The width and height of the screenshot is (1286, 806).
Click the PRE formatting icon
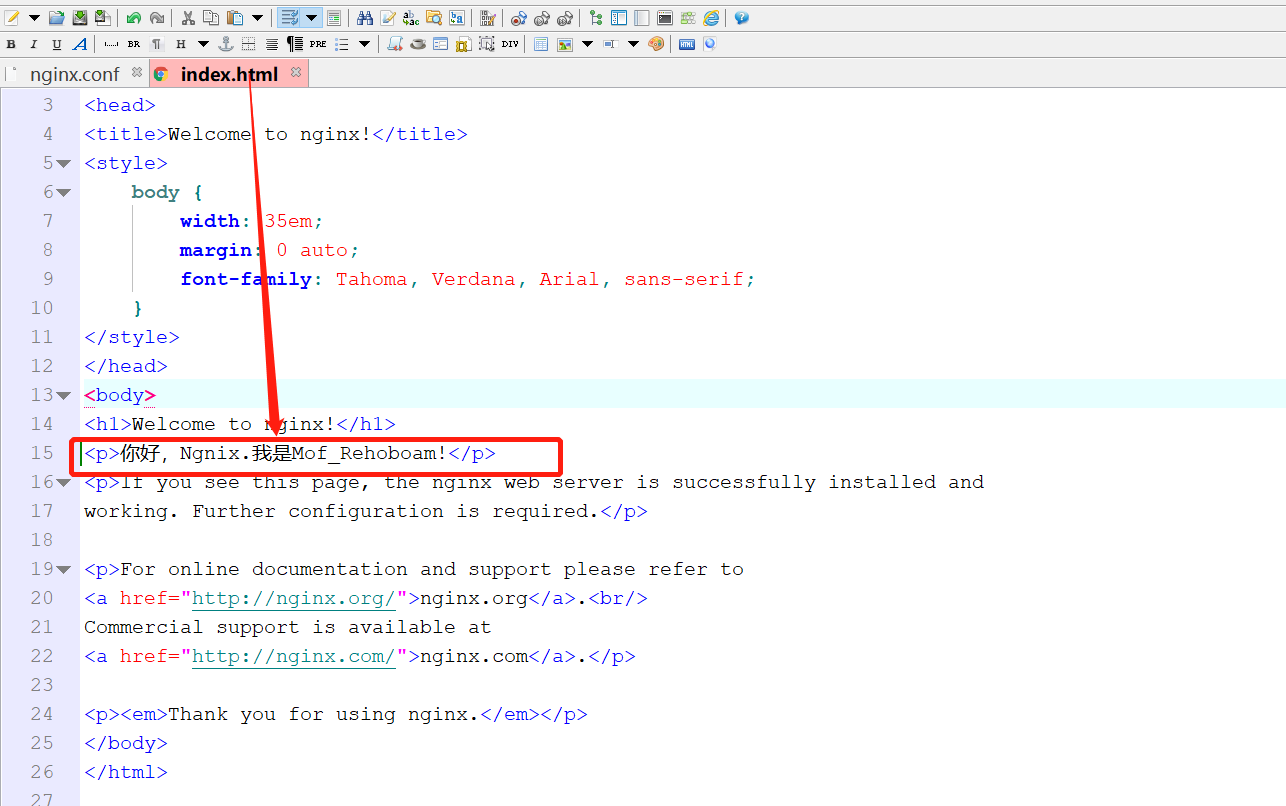pyautogui.click(x=318, y=44)
